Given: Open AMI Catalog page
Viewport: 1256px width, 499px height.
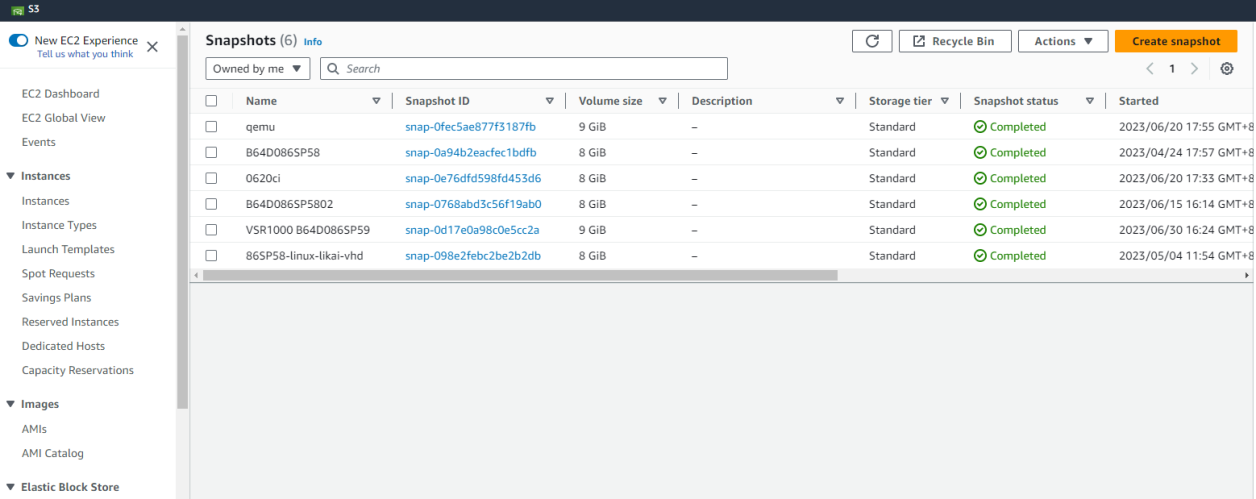Looking at the screenshot, I should pyautogui.click(x=53, y=453).
